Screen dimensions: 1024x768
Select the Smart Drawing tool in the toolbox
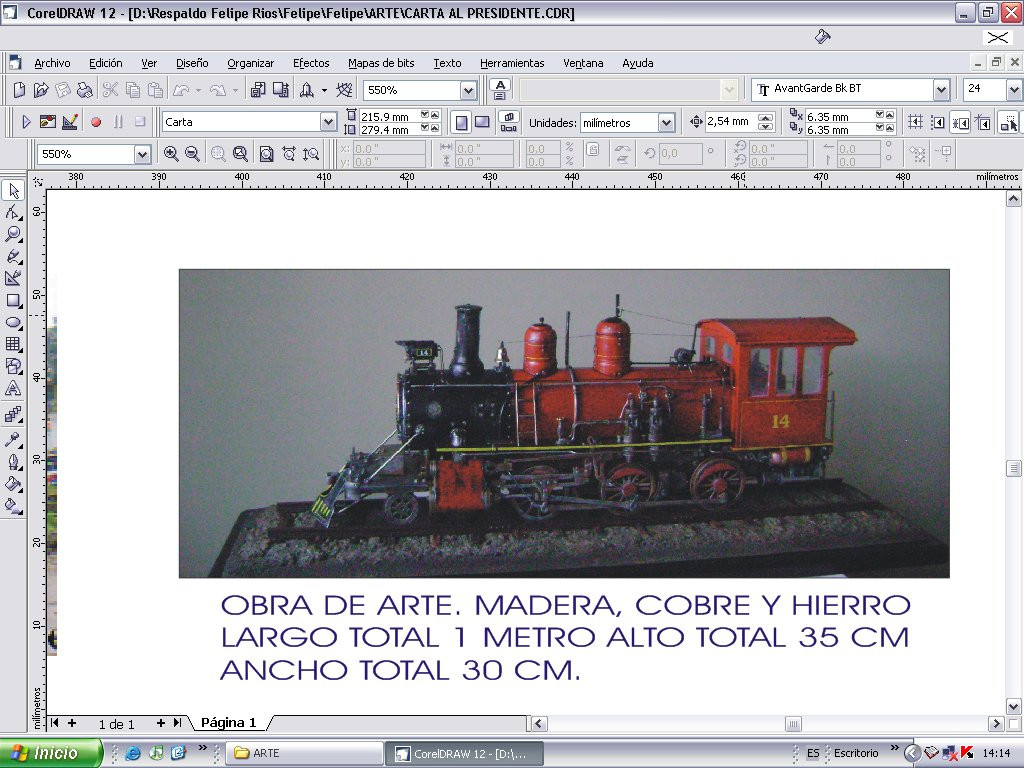[x=13, y=278]
